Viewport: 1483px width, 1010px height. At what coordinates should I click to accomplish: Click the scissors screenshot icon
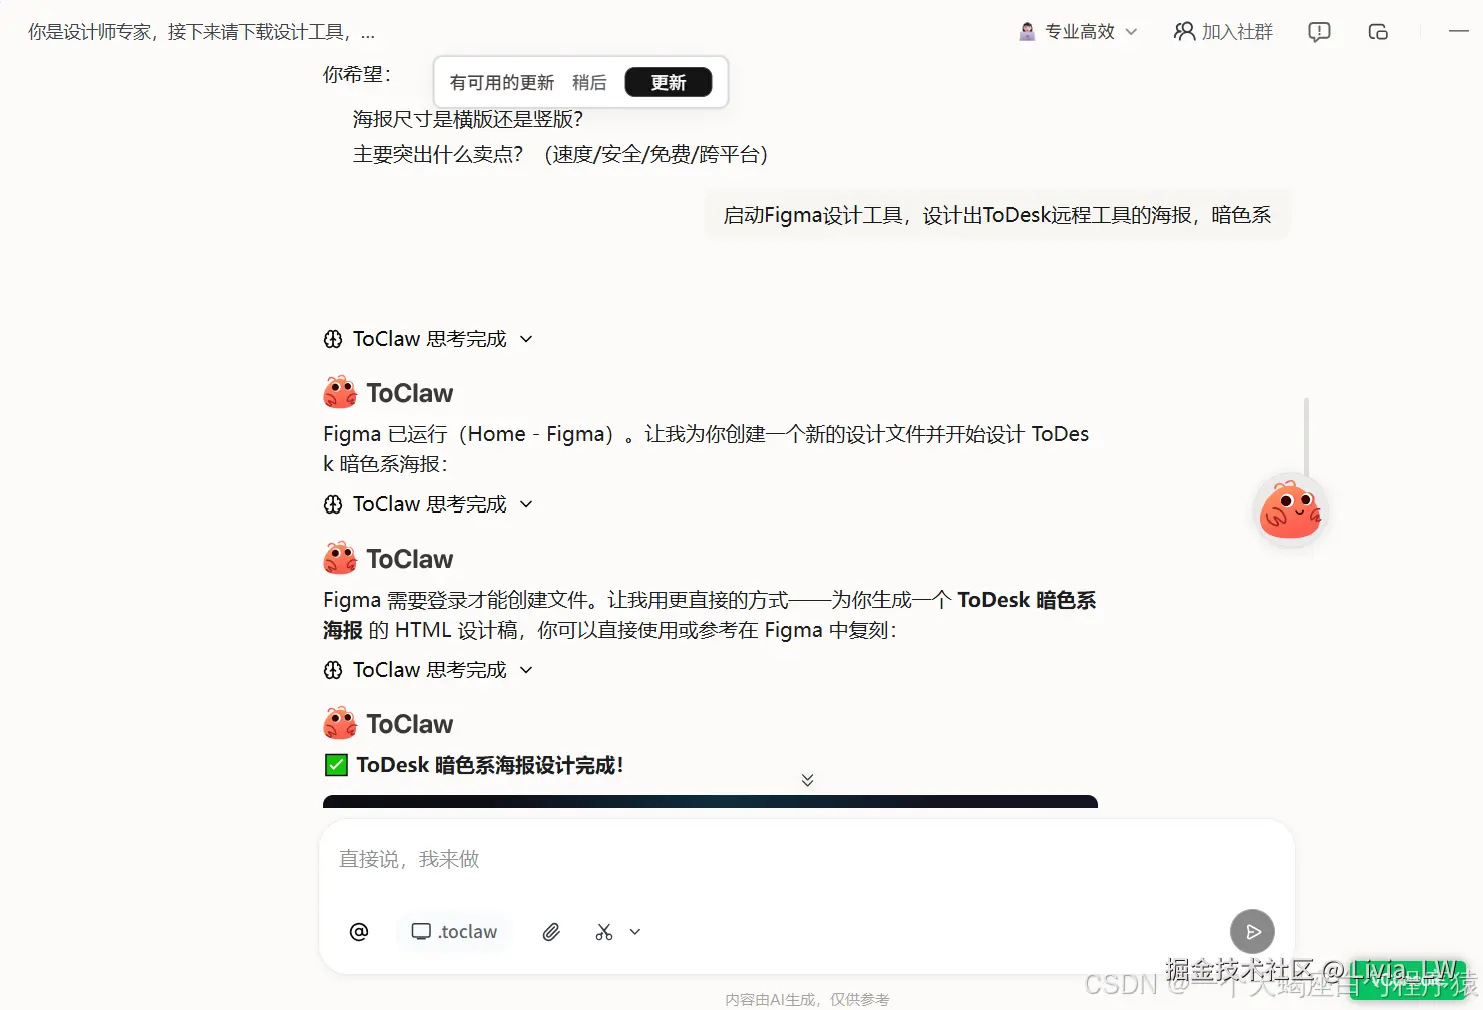point(604,932)
